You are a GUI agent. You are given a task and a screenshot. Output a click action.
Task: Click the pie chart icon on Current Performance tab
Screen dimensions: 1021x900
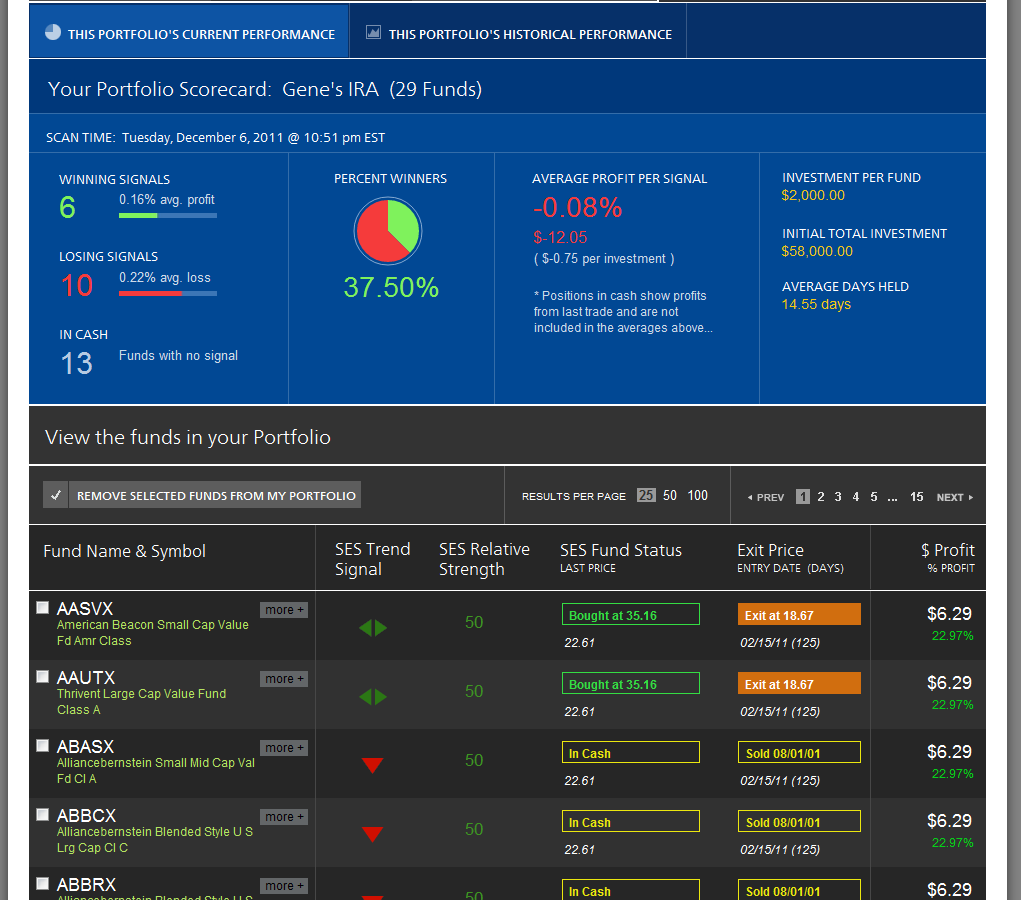(53, 33)
